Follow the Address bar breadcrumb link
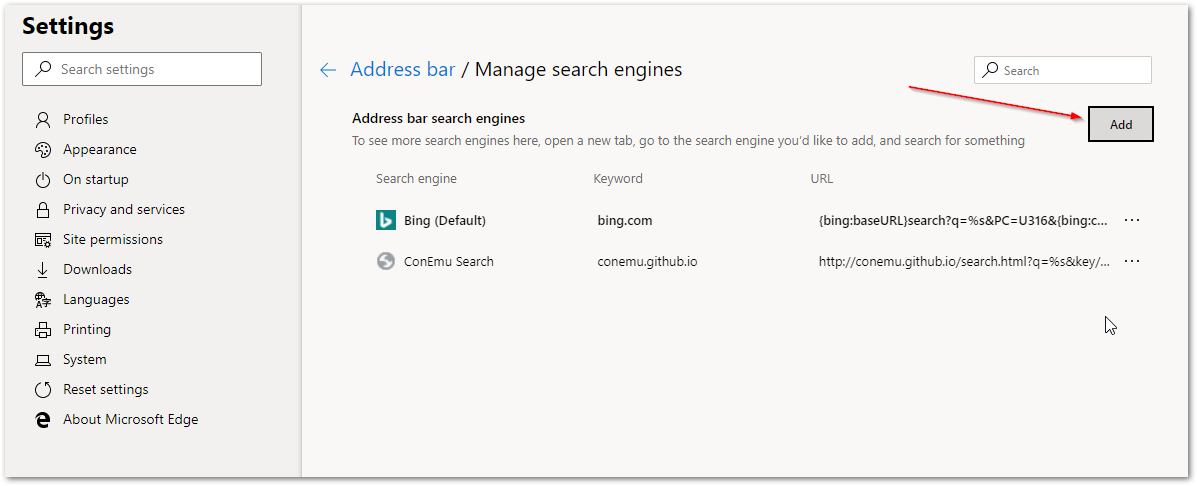The width and height of the screenshot is (1197, 486). coord(402,70)
